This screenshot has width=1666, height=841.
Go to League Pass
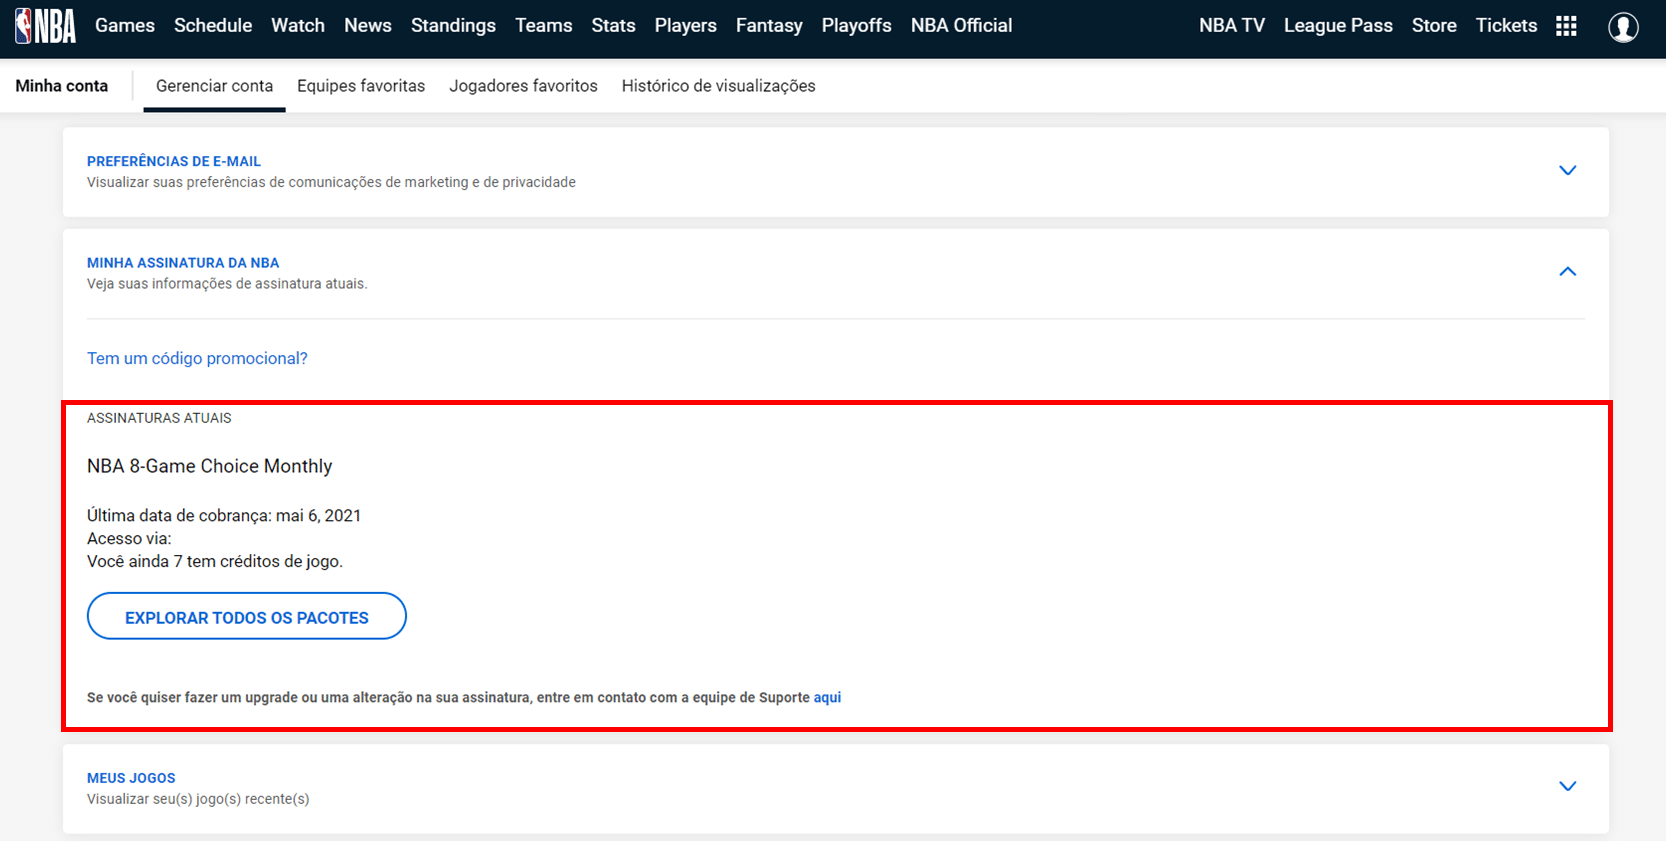[x=1338, y=26]
